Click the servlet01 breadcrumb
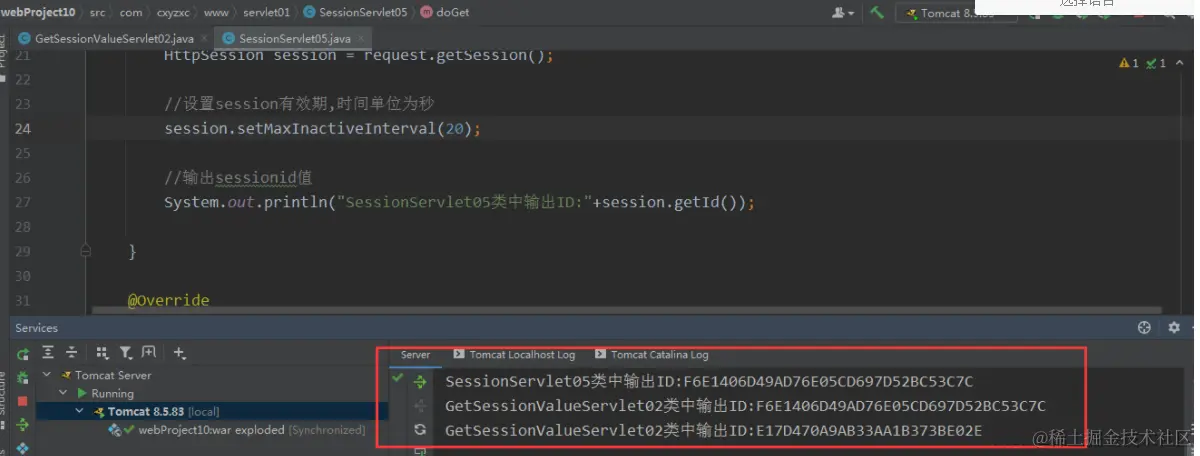1200x456 pixels. pyautogui.click(x=265, y=12)
